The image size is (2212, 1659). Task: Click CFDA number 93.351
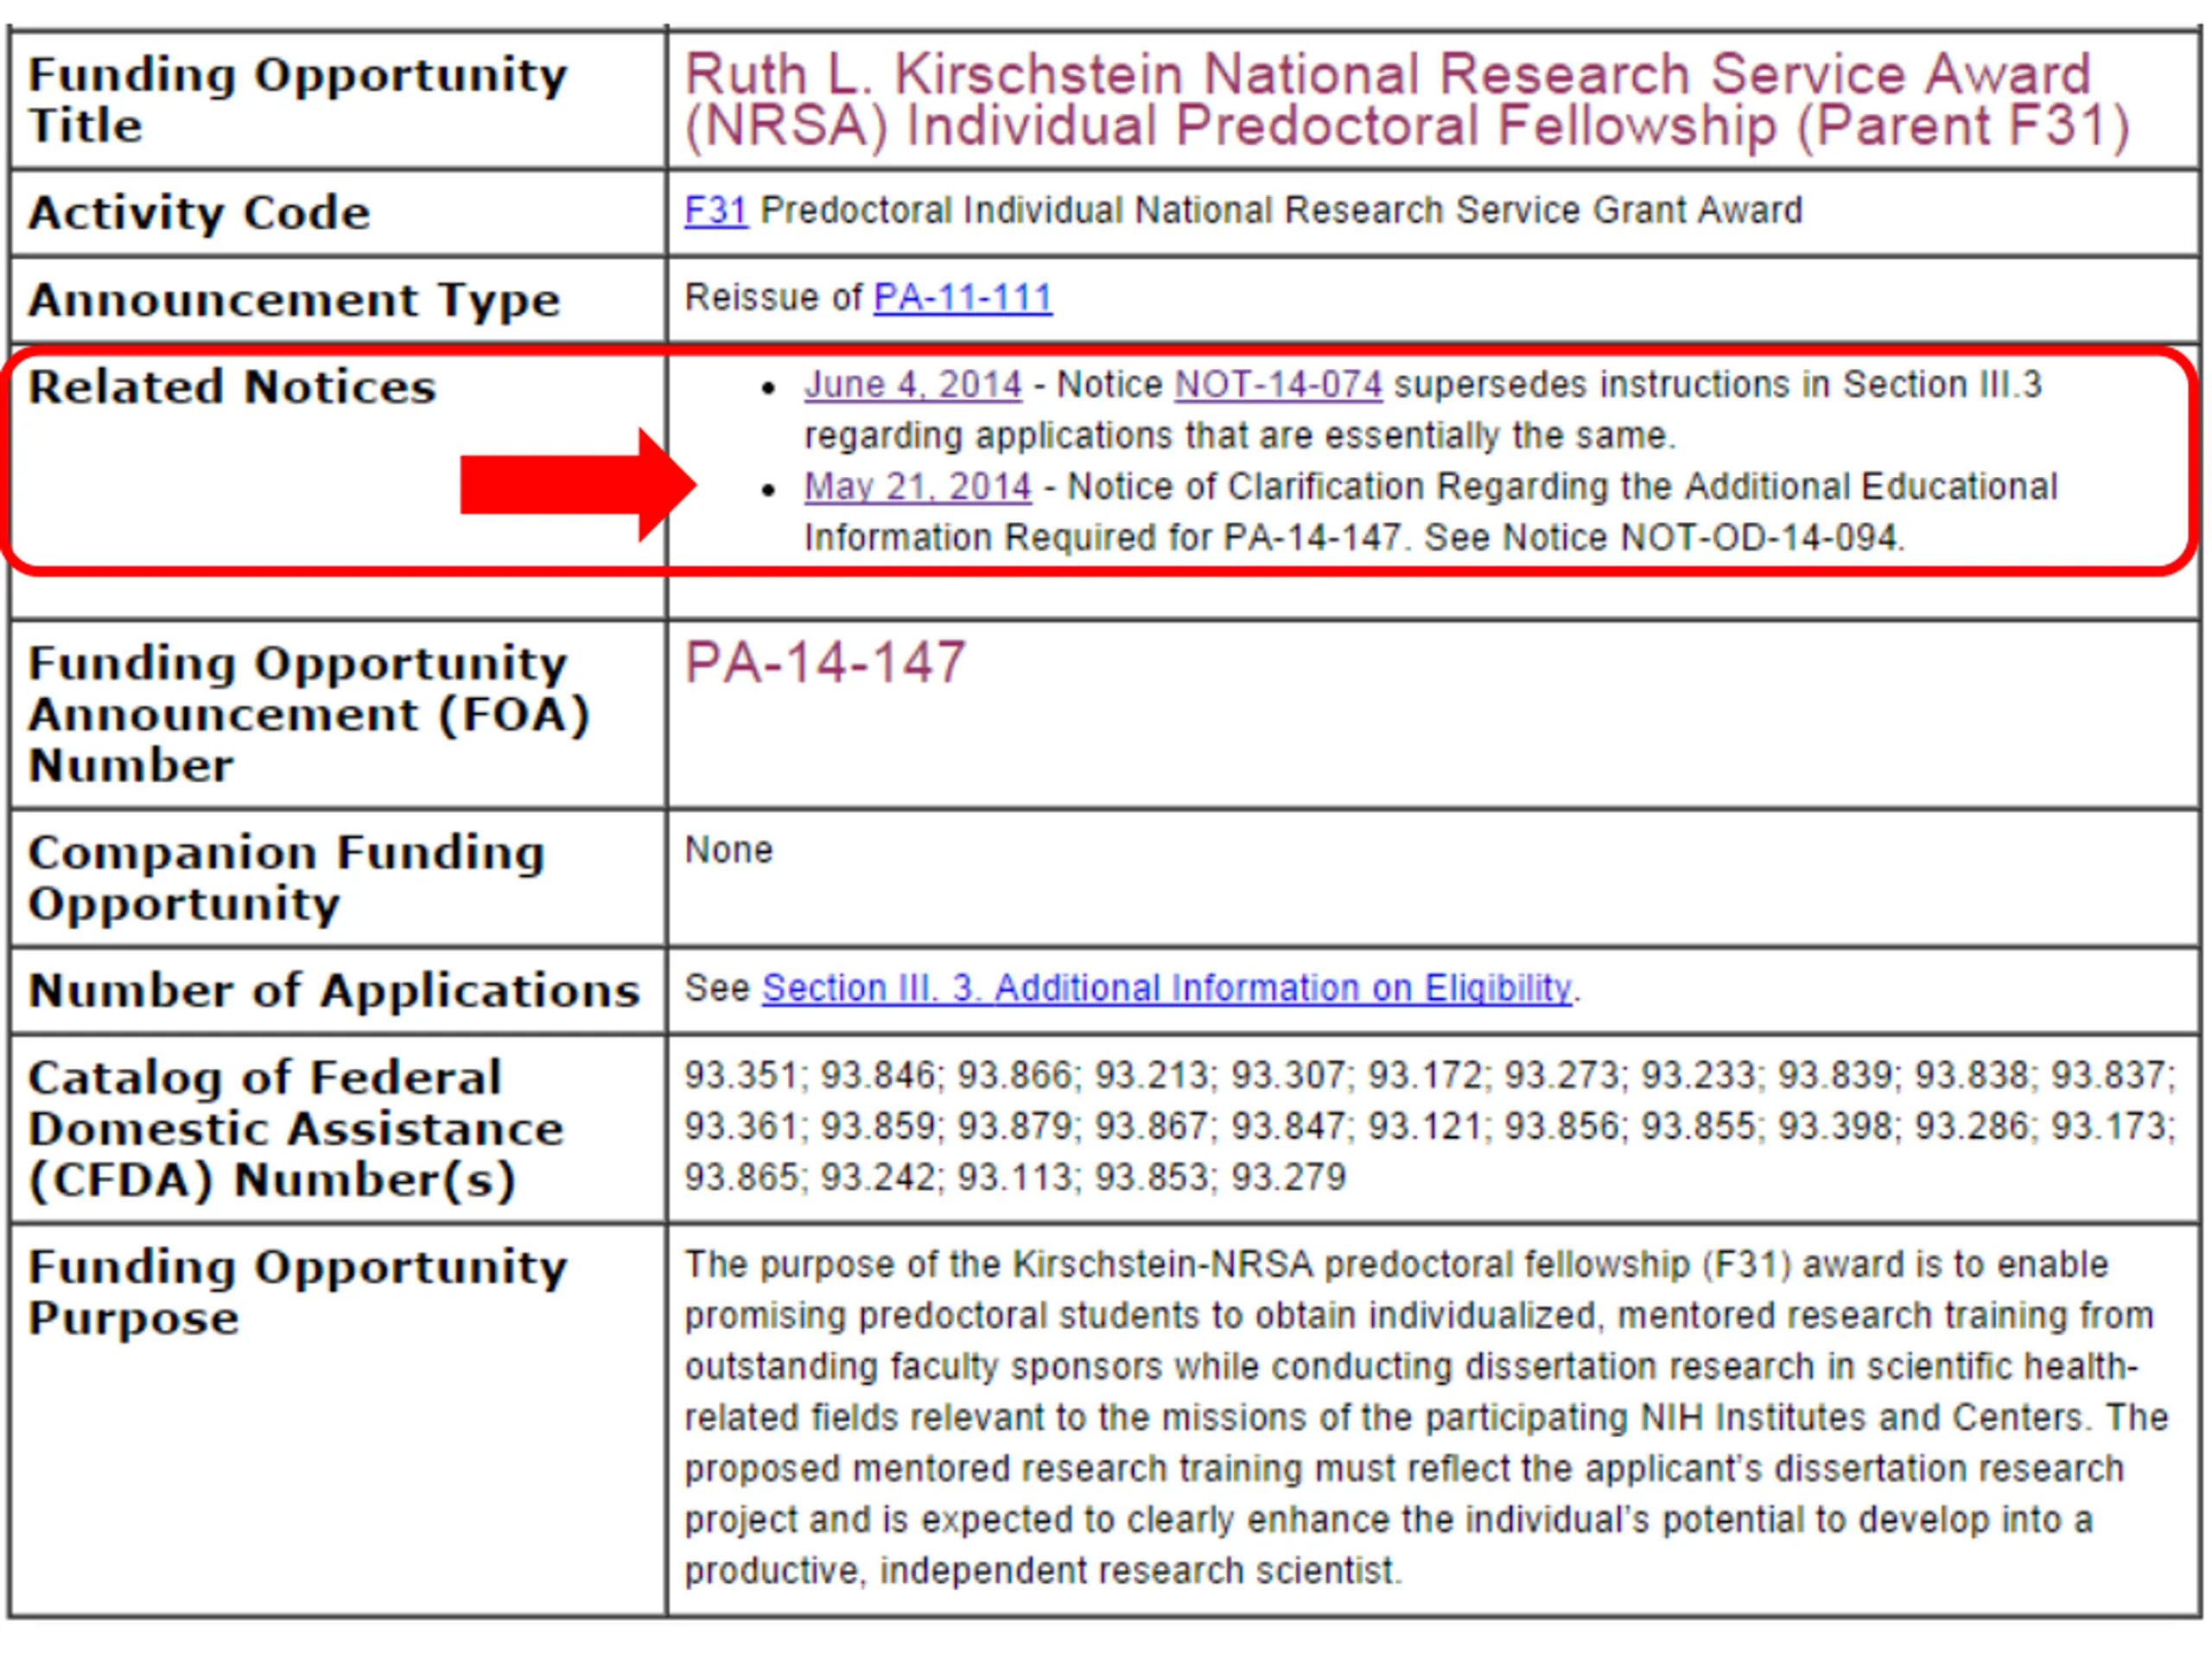tap(740, 1076)
